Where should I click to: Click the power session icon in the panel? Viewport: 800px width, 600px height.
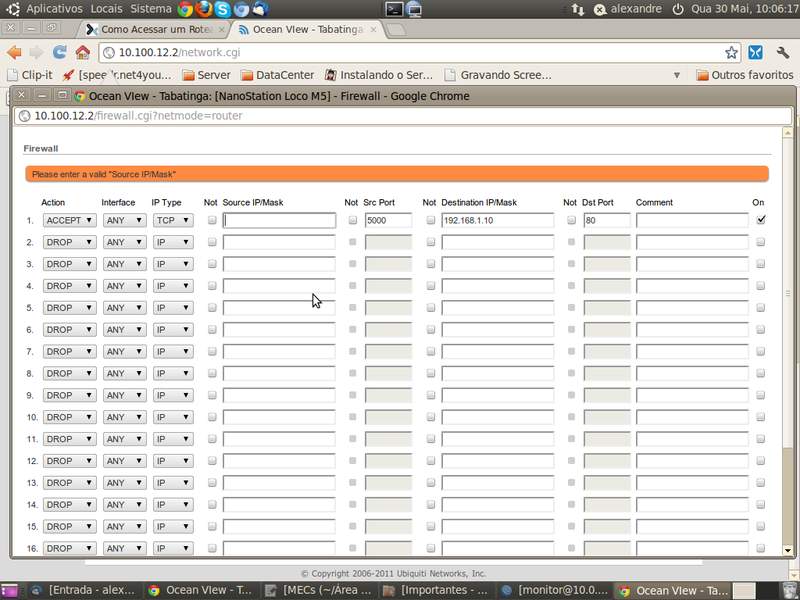[678, 9]
